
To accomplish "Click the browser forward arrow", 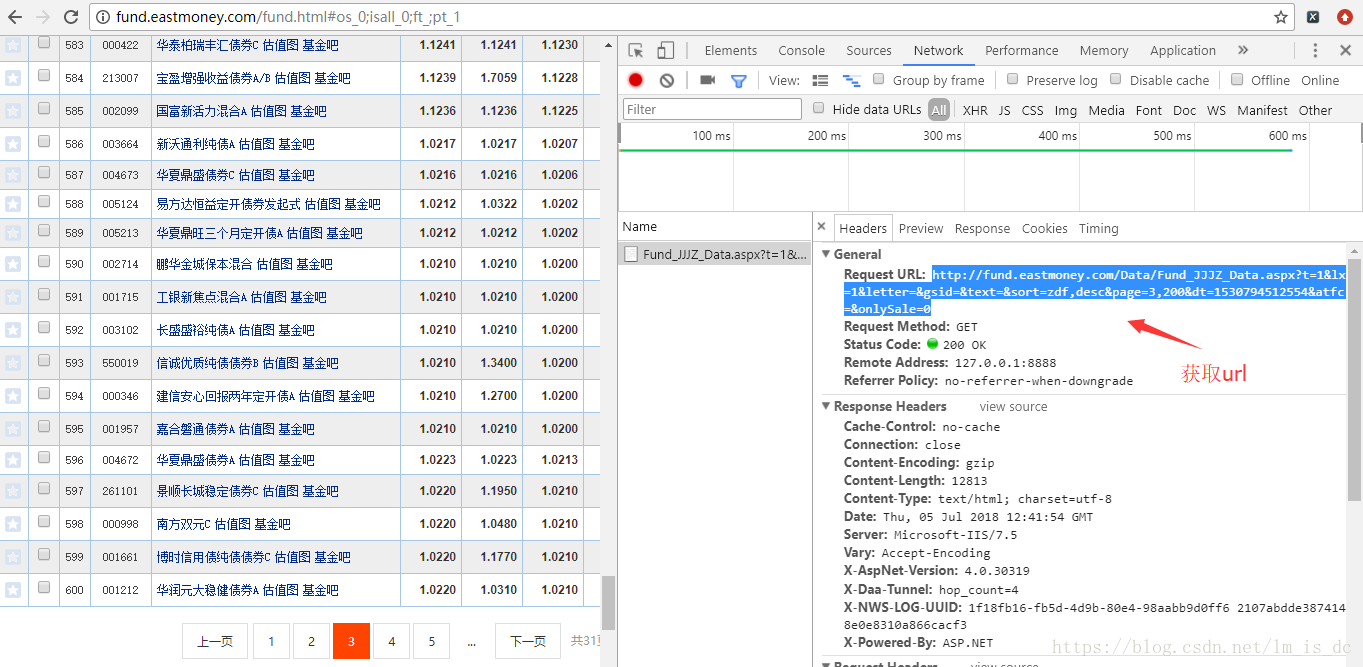I will tap(43, 17).
